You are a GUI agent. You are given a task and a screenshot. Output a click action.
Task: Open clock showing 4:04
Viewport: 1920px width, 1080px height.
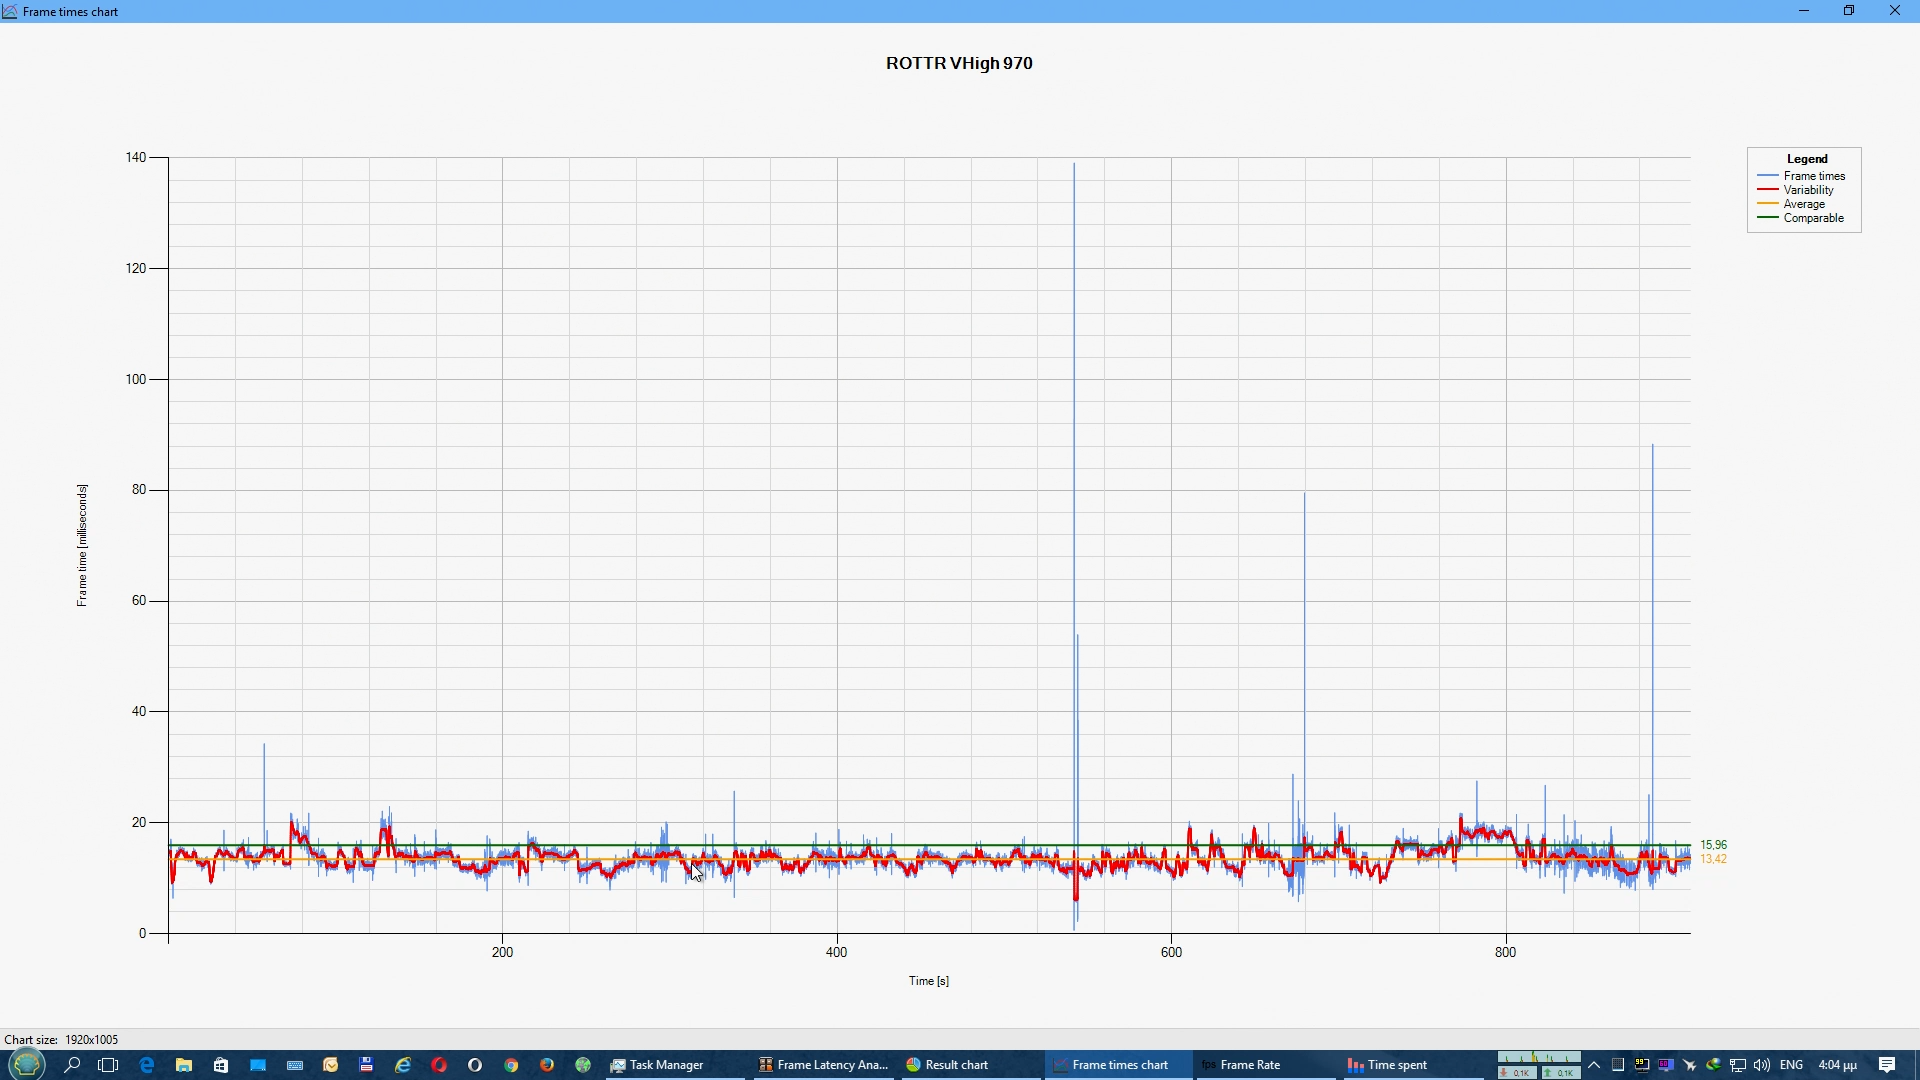1838,1065
